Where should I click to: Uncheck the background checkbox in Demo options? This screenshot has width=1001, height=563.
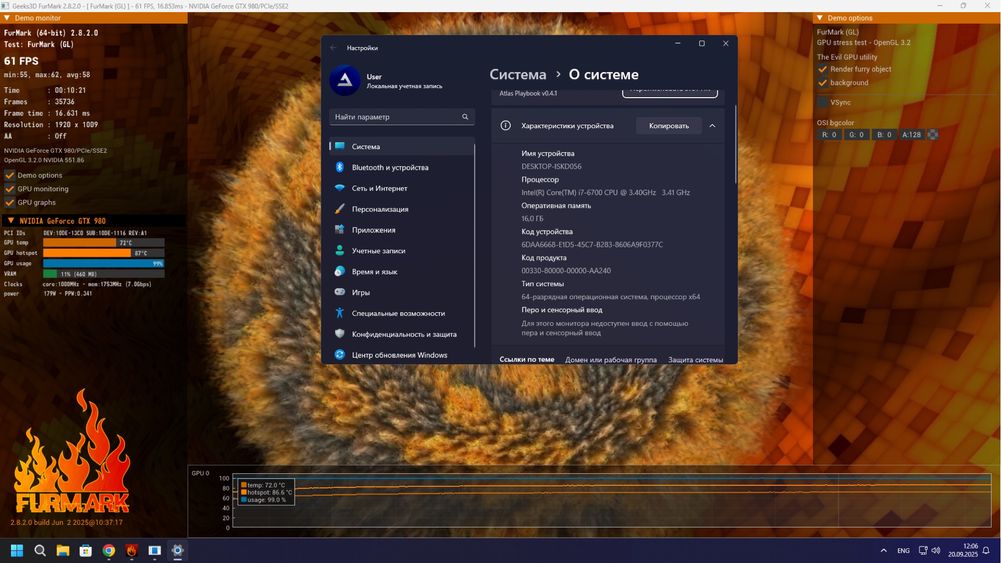822,82
